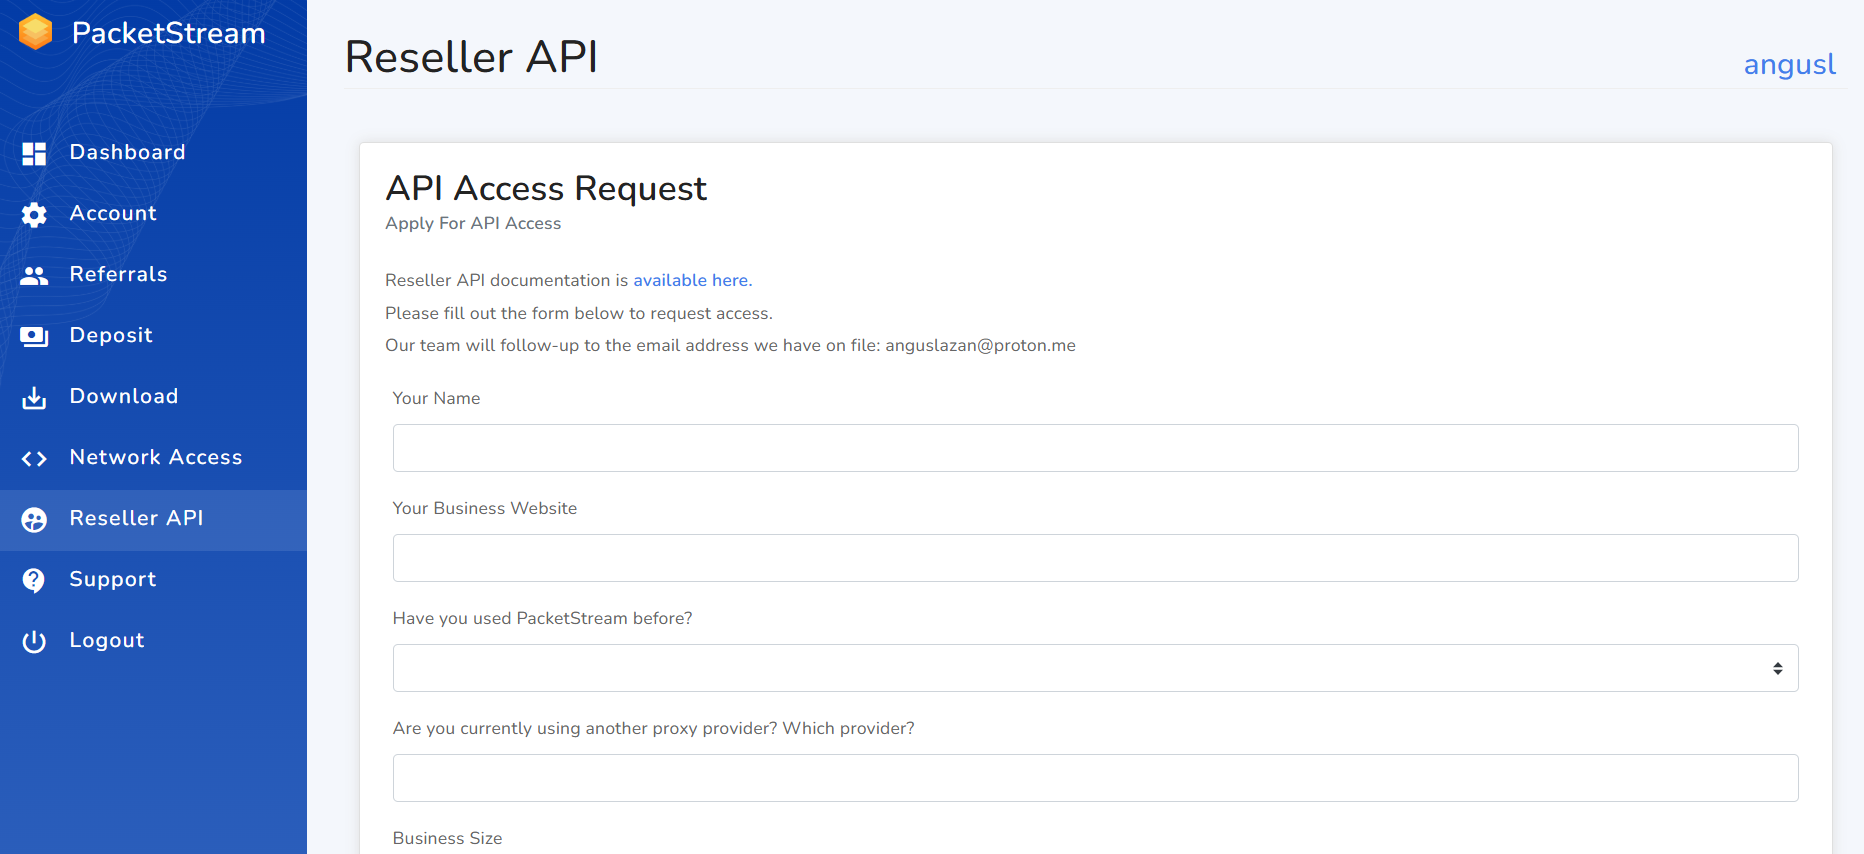Open the Download page
The height and width of the screenshot is (854, 1864).
[153, 396]
